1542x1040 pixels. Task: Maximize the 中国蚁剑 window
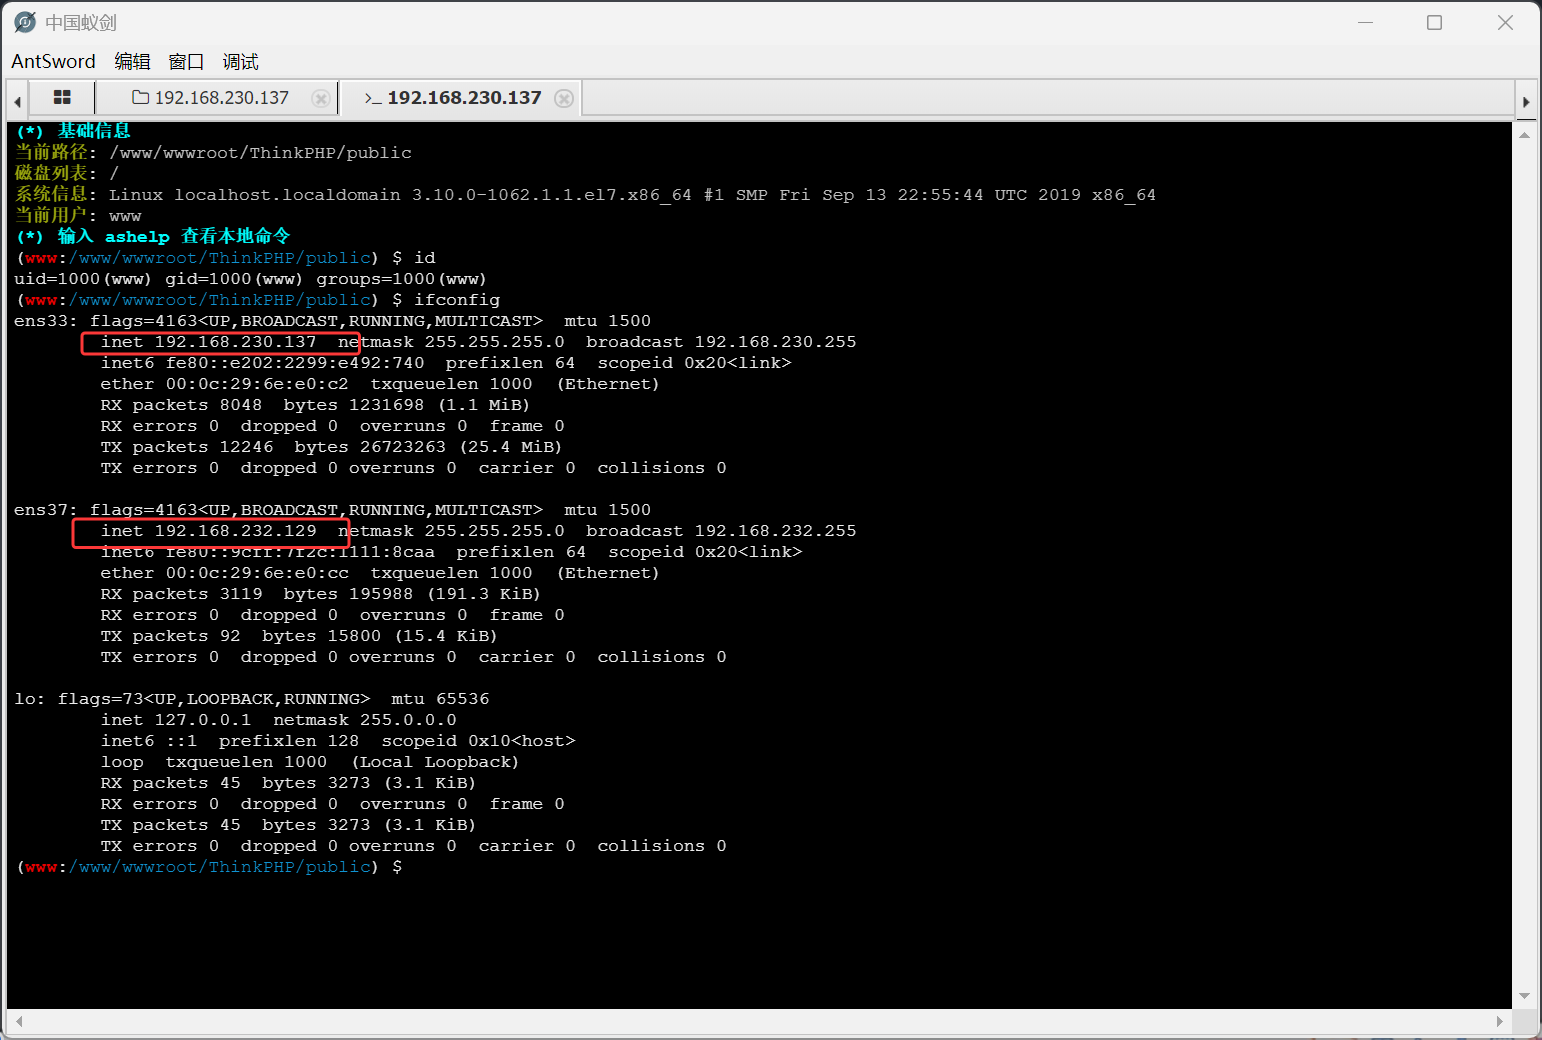point(1435,22)
